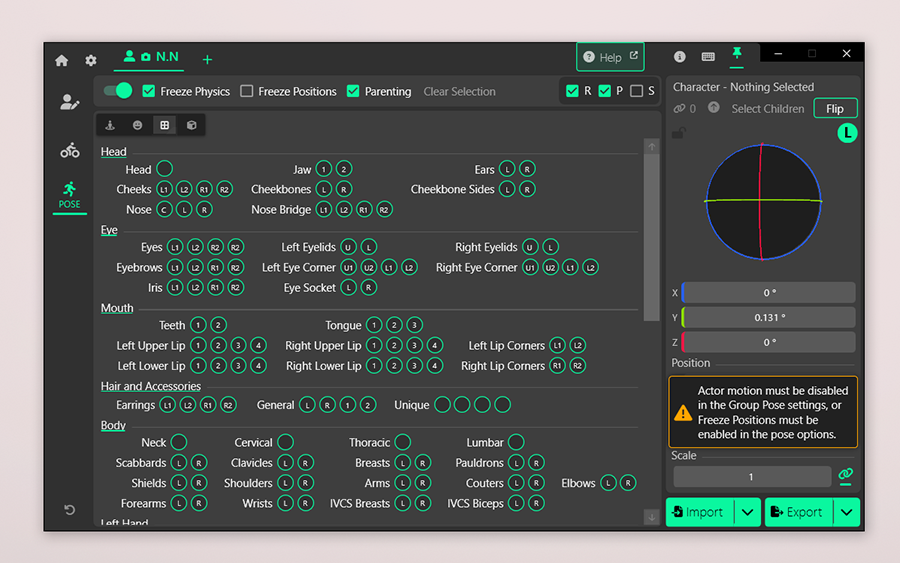Uncheck the Parenting checkbox
This screenshot has width=900, height=563.
pyautogui.click(x=353, y=91)
